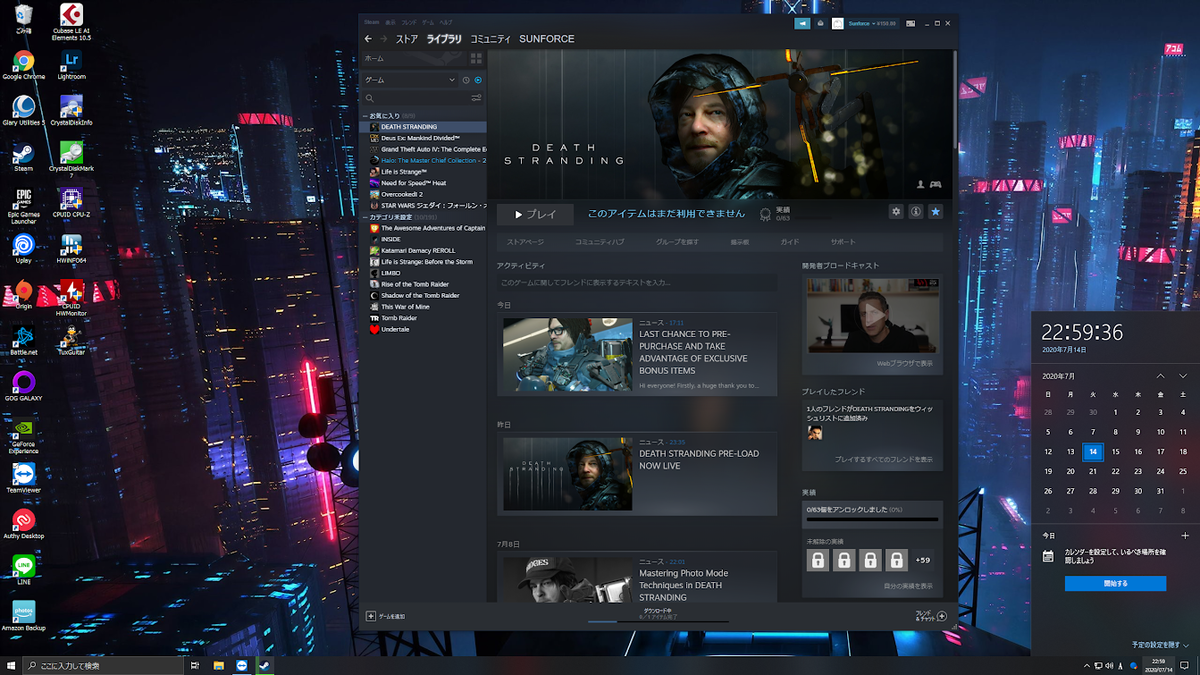Go to next month in the calendar
The height and width of the screenshot is (675, 1200).
click(1183, 376)
